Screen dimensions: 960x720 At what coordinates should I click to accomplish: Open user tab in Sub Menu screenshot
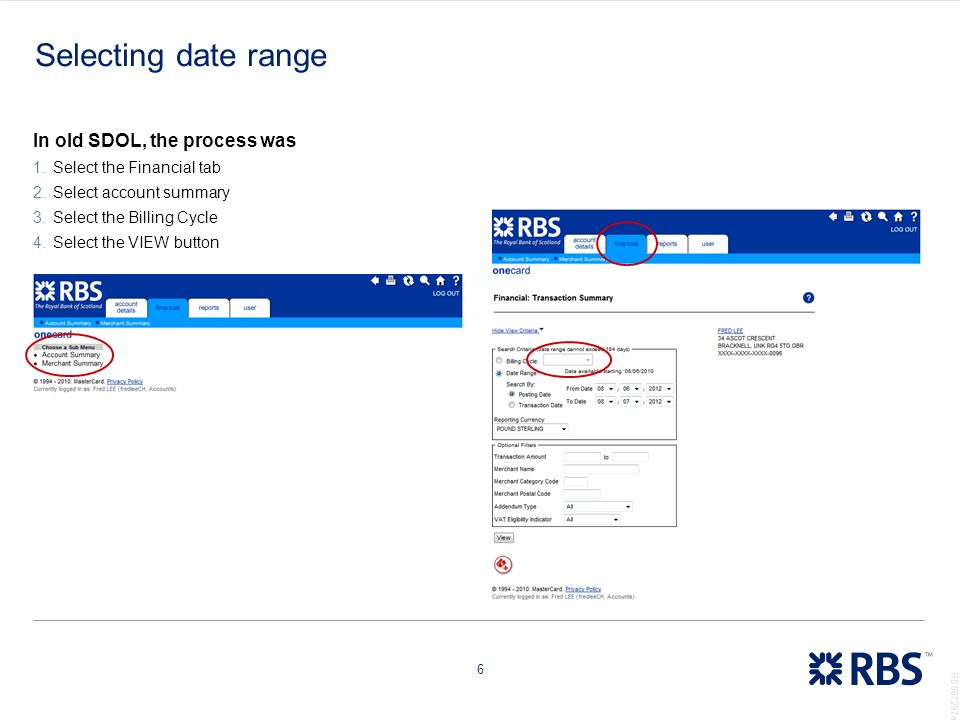pyautogui.click(x=250, y=308)
